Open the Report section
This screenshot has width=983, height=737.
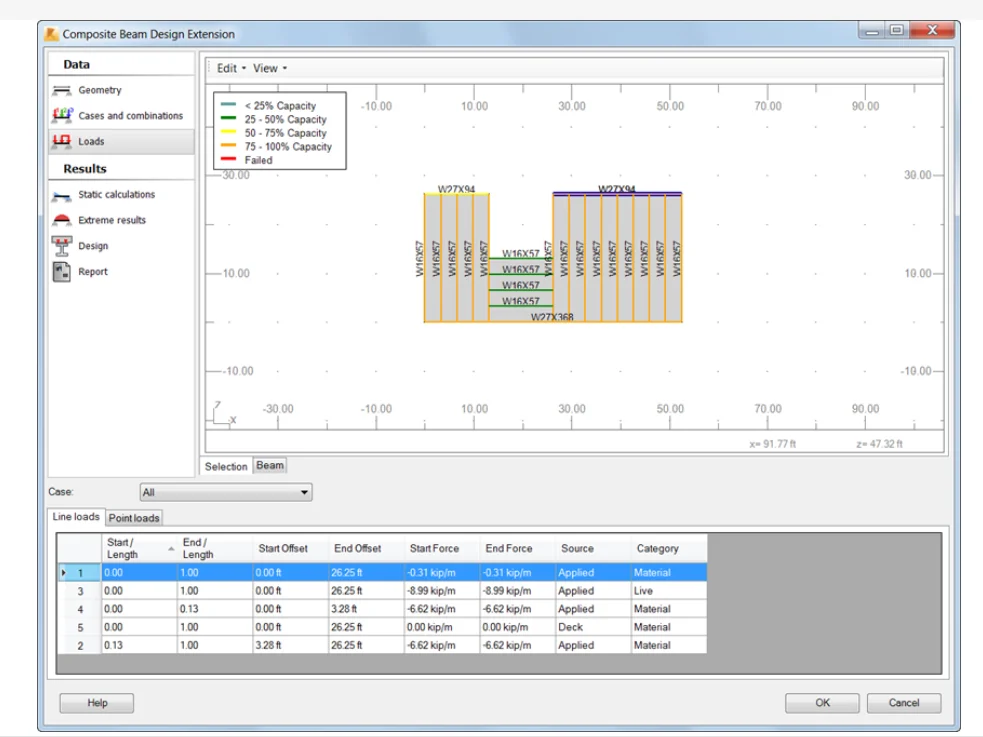93,272
